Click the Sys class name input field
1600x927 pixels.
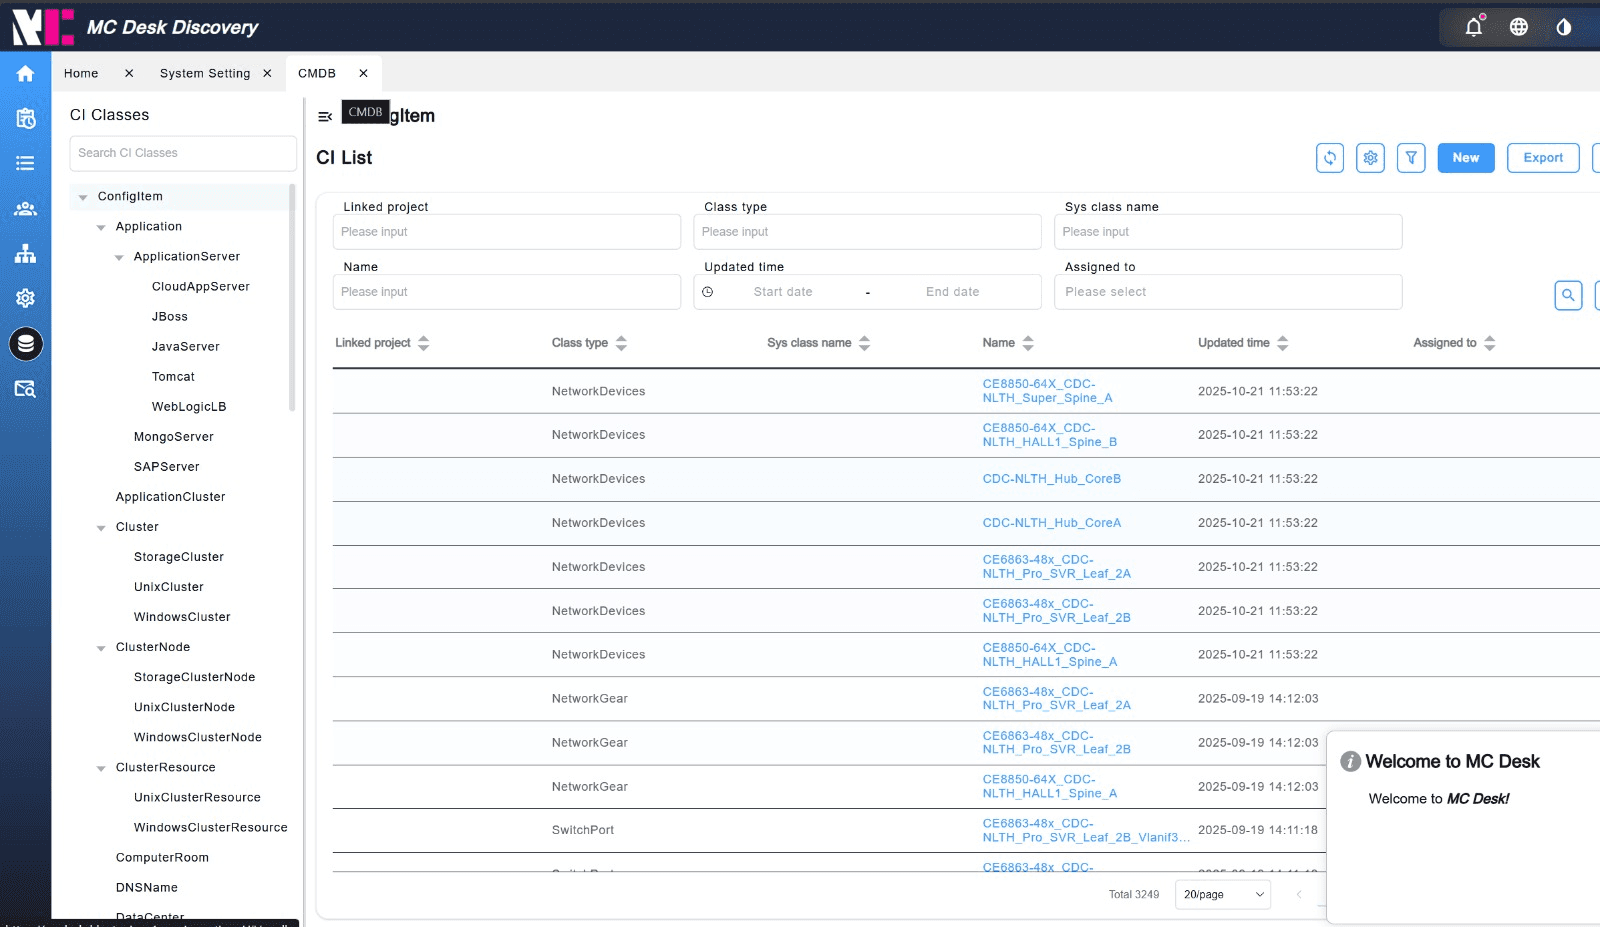(1228, 232)
